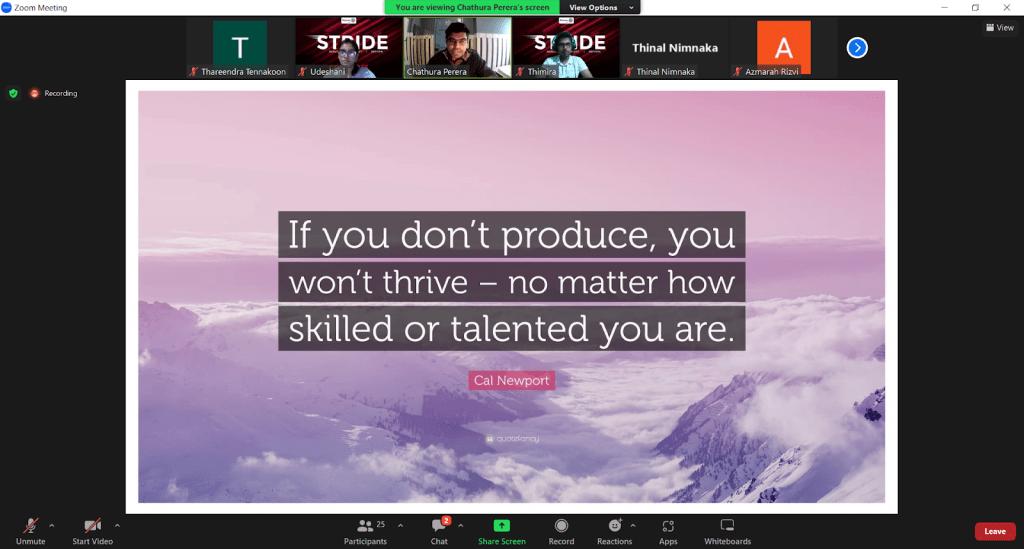Turn on camera with Start Video
1024x549 pixels.
92,526
